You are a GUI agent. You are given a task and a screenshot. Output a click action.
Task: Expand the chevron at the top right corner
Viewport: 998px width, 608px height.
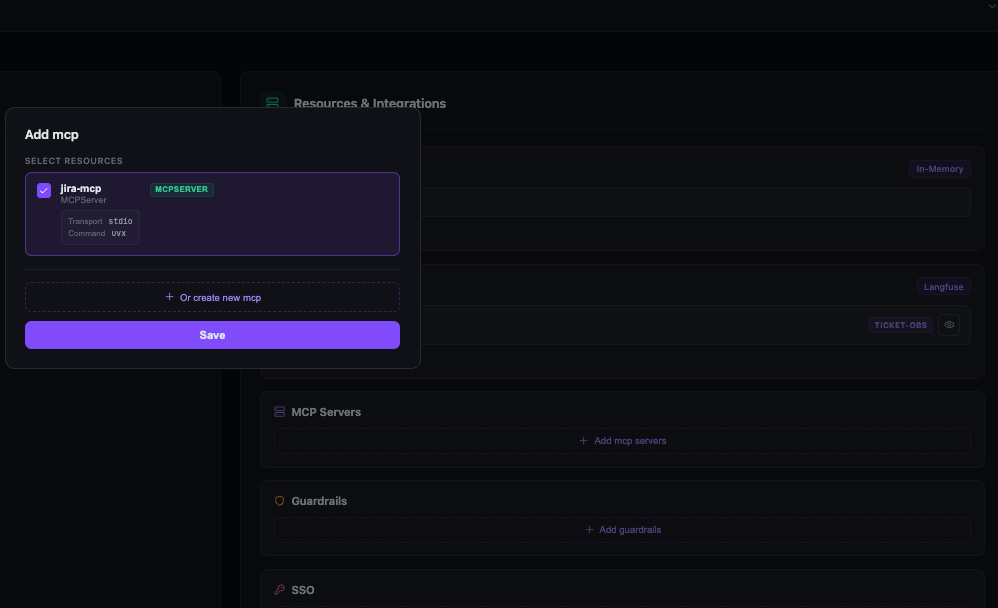pyautogui.click(x=991, y=5)
